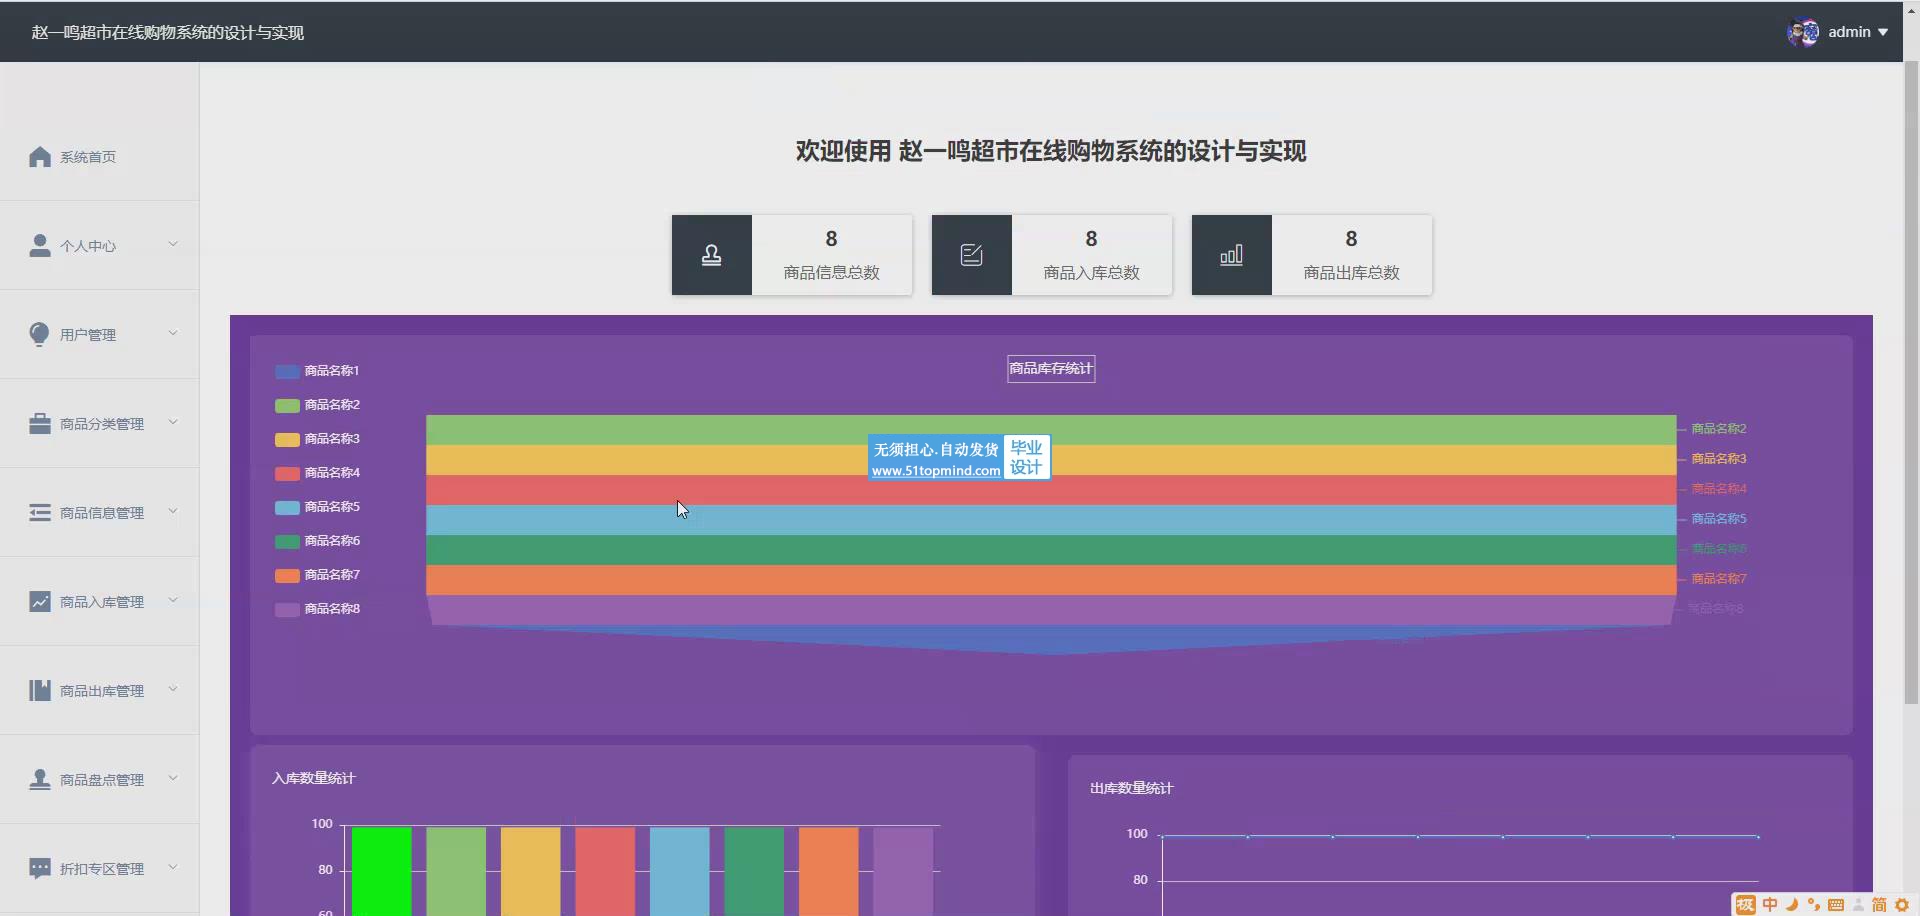Click the green 商品名称2 funnel band
Viewport: 1920px width, 916px height.
[1051, 430]
